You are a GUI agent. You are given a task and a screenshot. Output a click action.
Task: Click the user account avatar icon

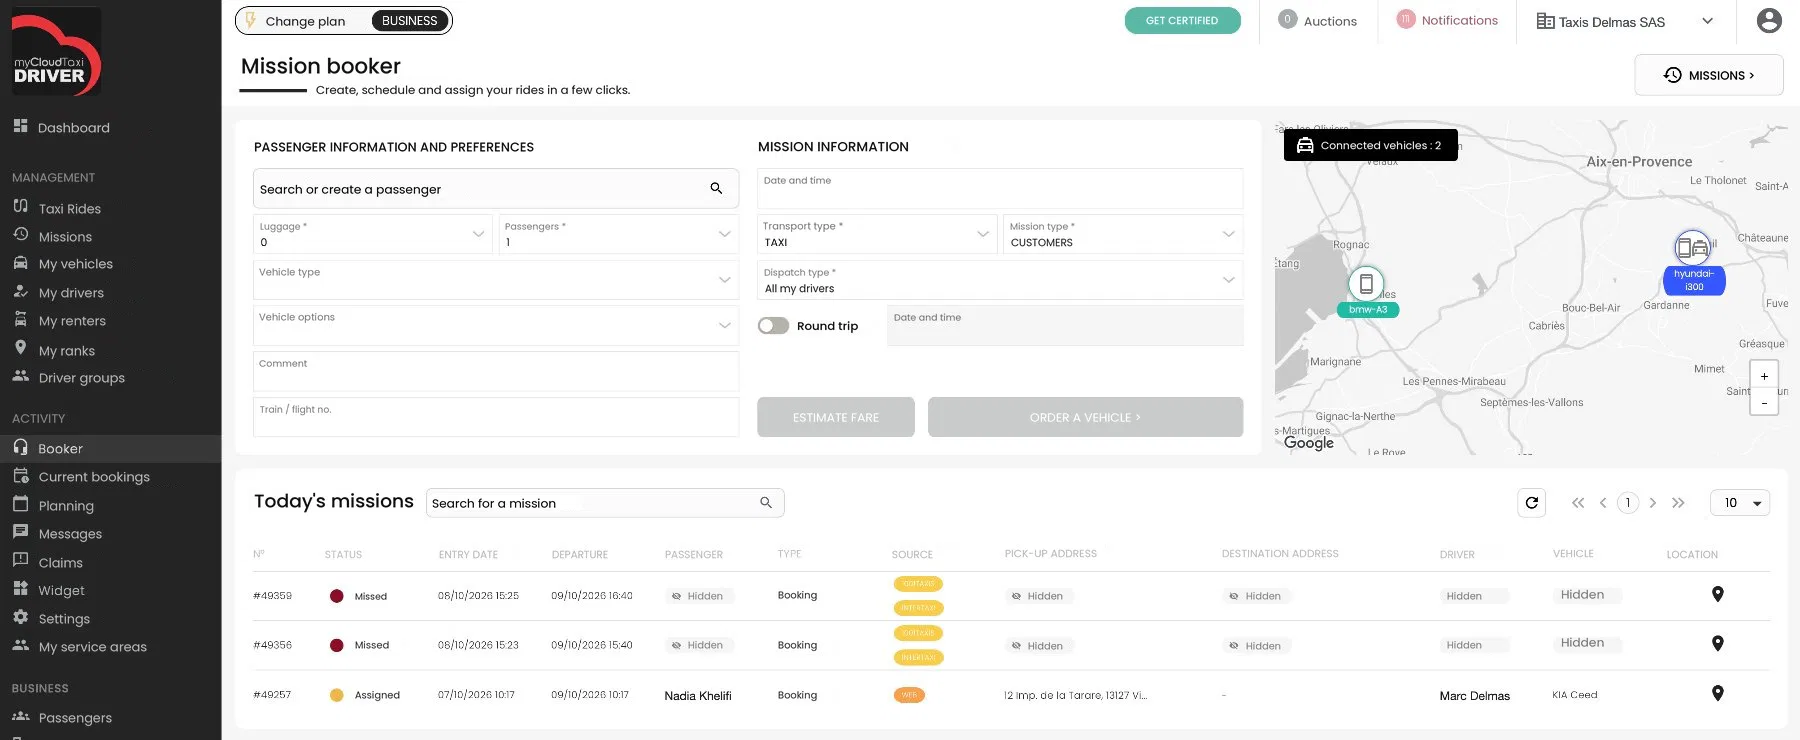point(1769,20)
